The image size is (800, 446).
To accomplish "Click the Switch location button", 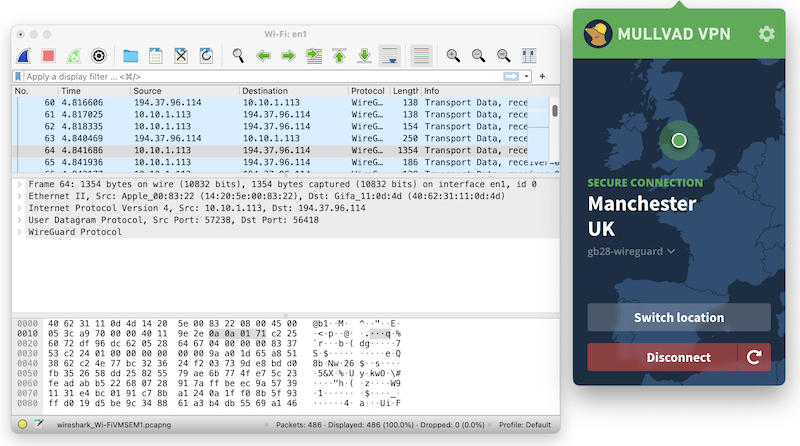I will coord(679,317).
